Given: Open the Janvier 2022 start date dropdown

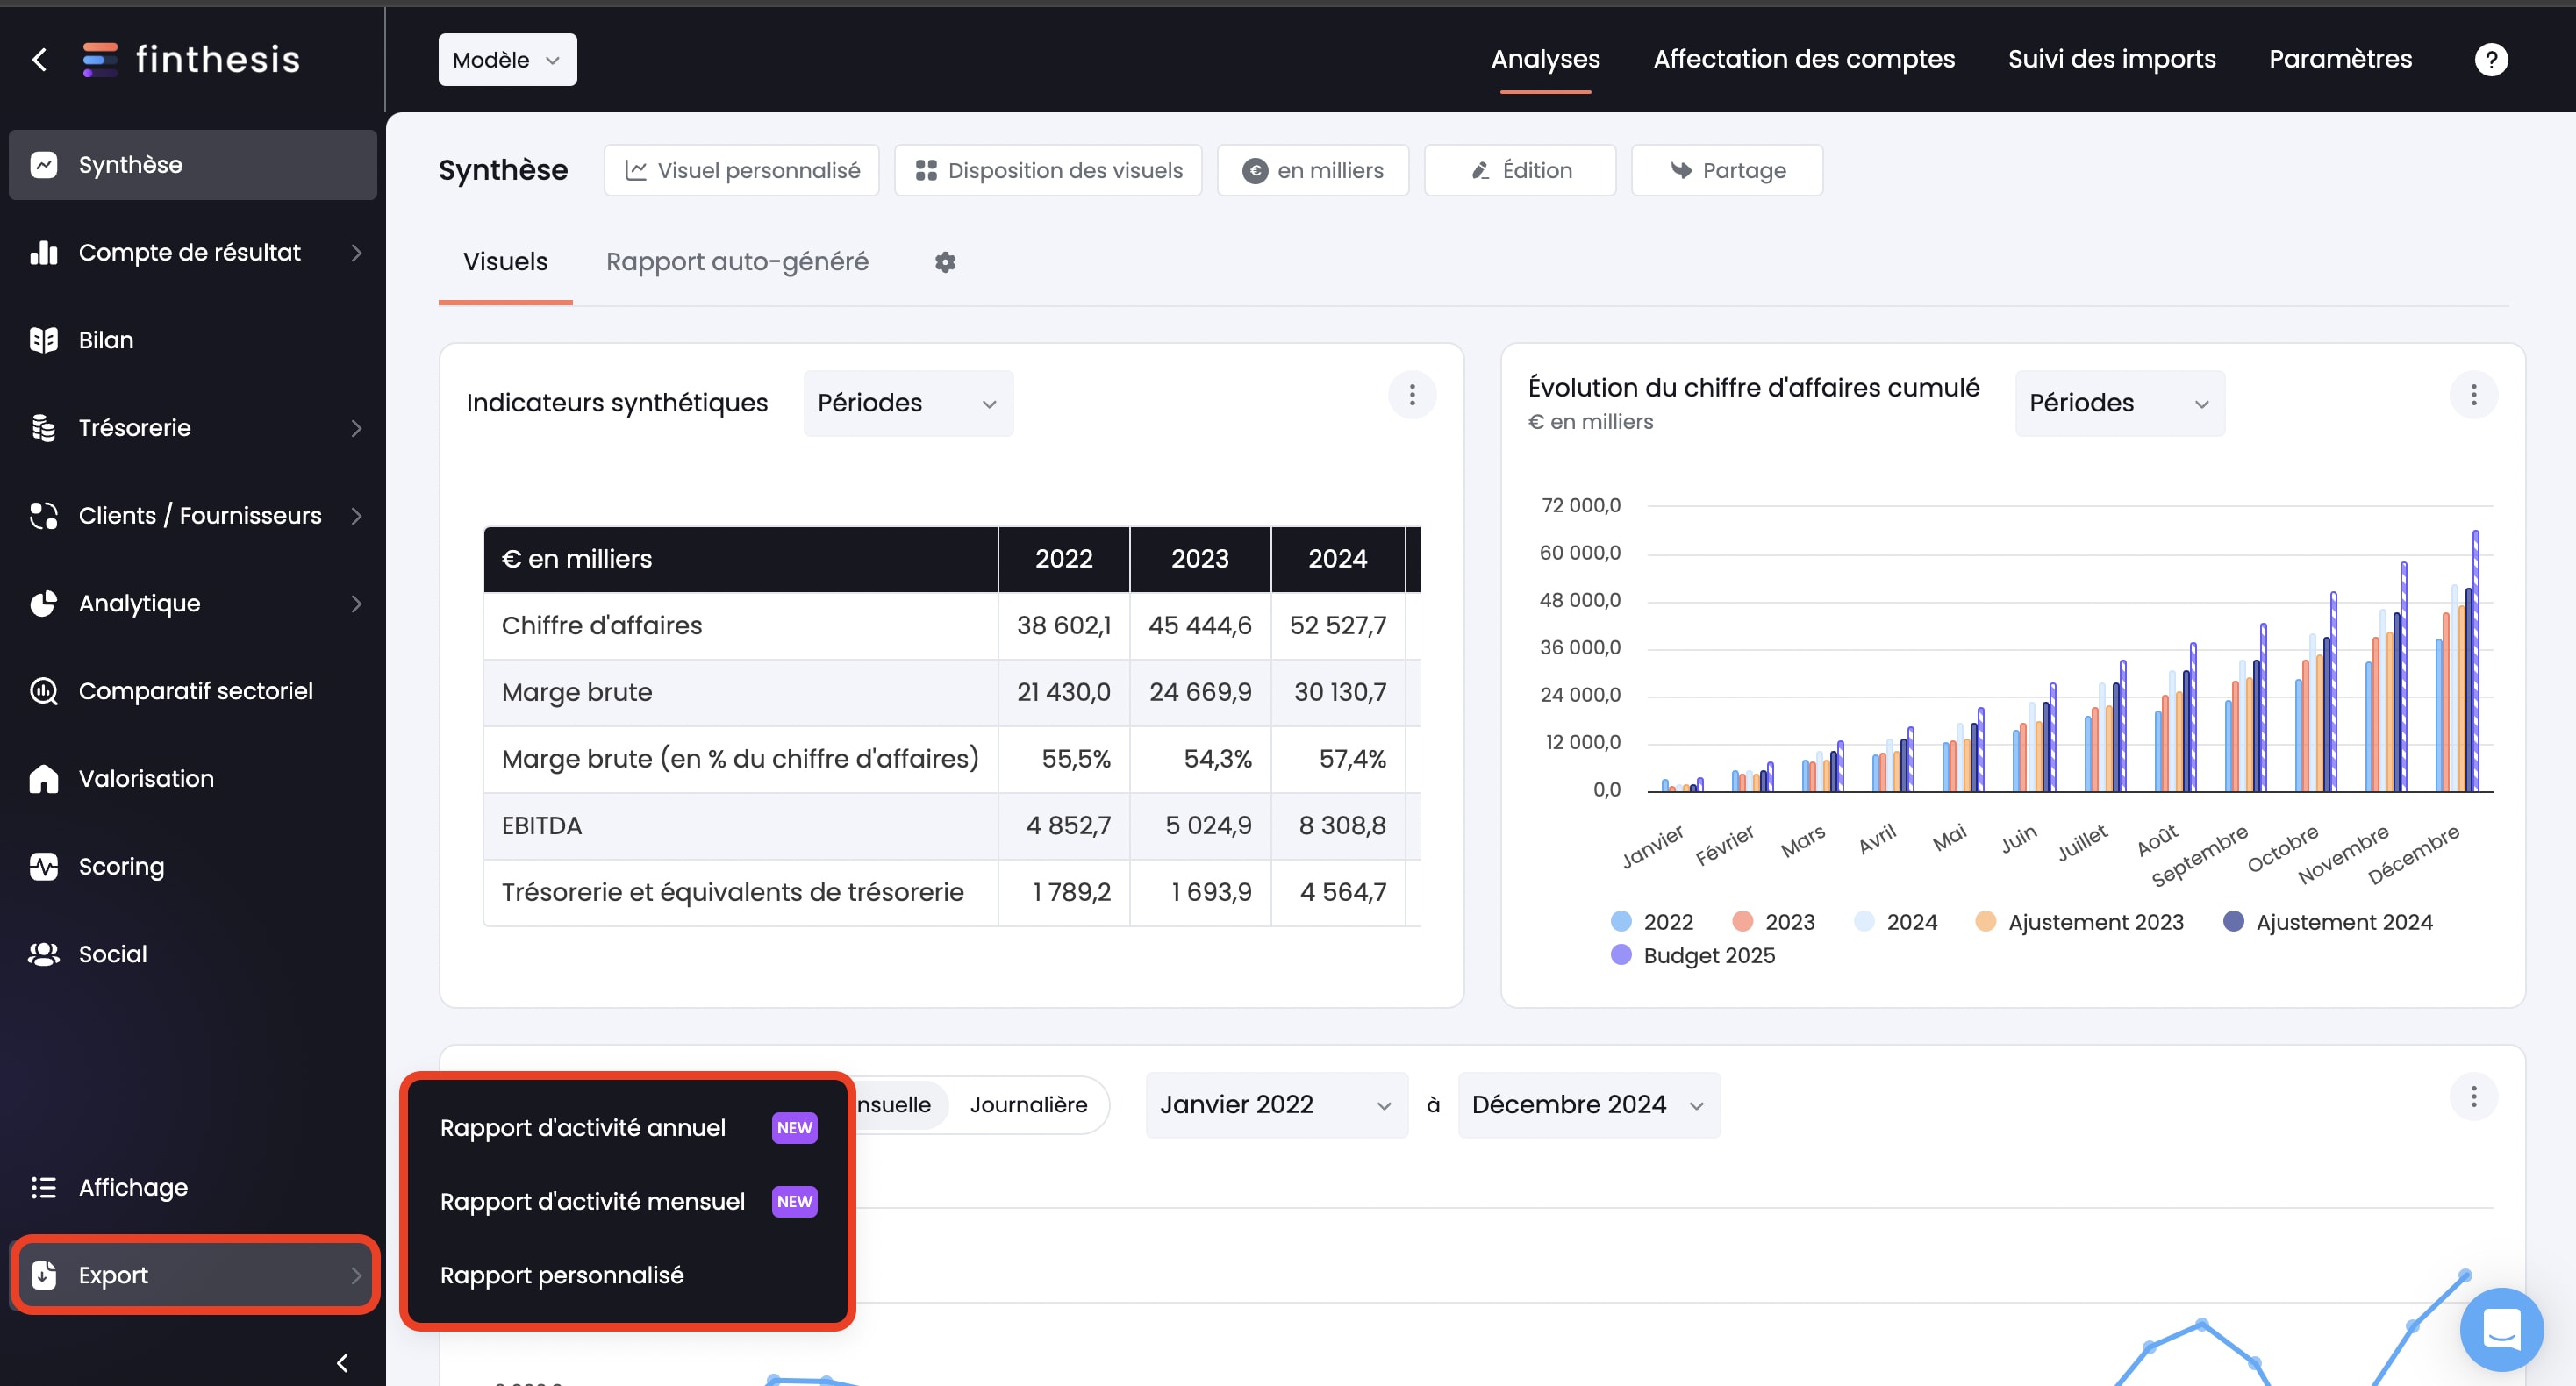Looking at the screenshot, I should [1277, 1105].
